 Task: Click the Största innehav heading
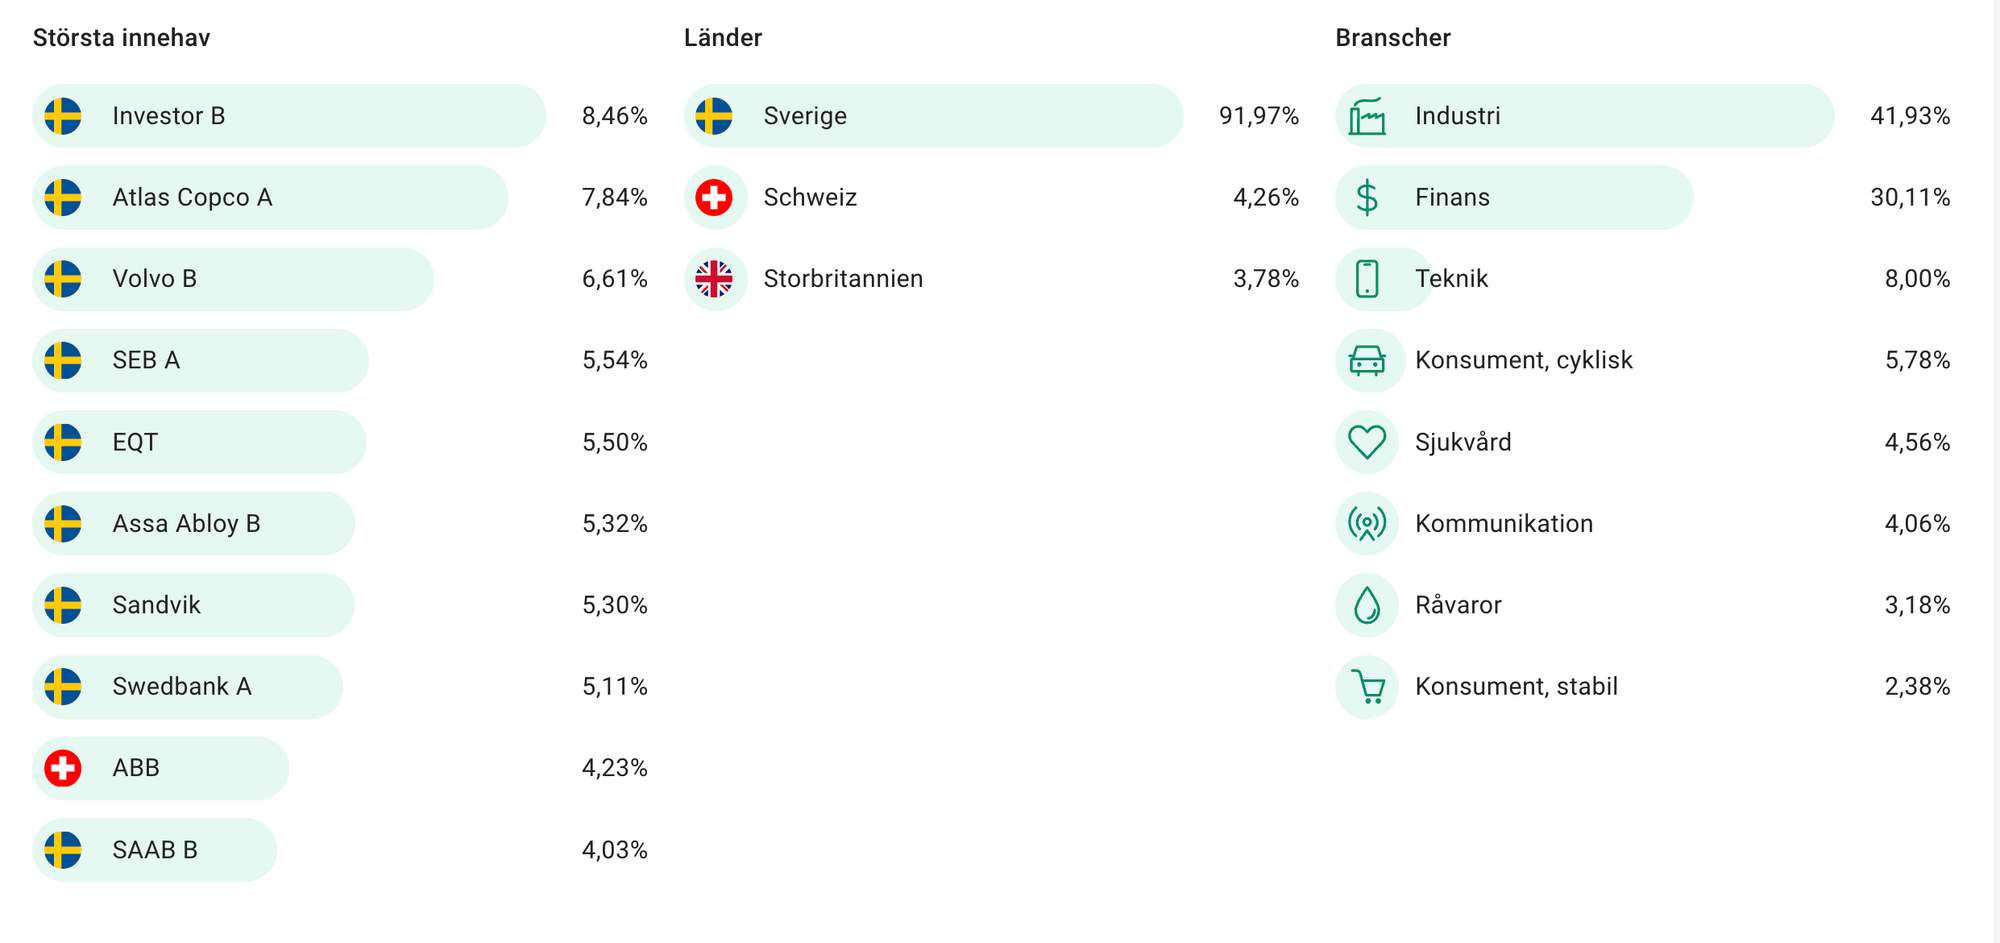click(121, 38)
